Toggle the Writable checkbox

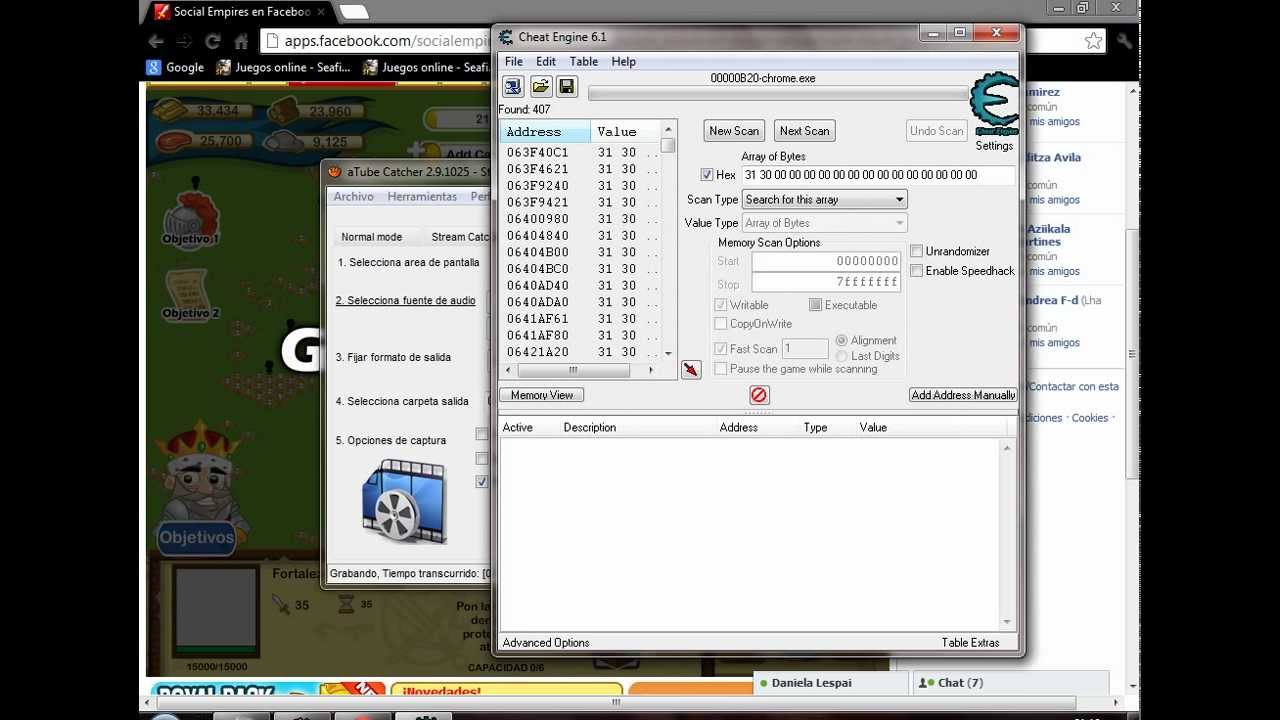click(x=720, y=305)
